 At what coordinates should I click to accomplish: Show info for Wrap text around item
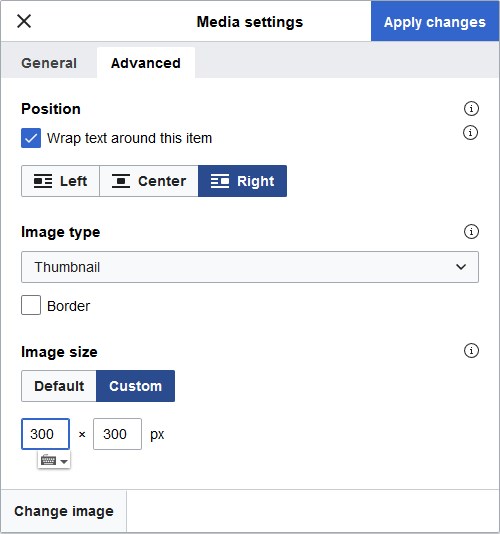pyautogui.click(x=470, y=132)
